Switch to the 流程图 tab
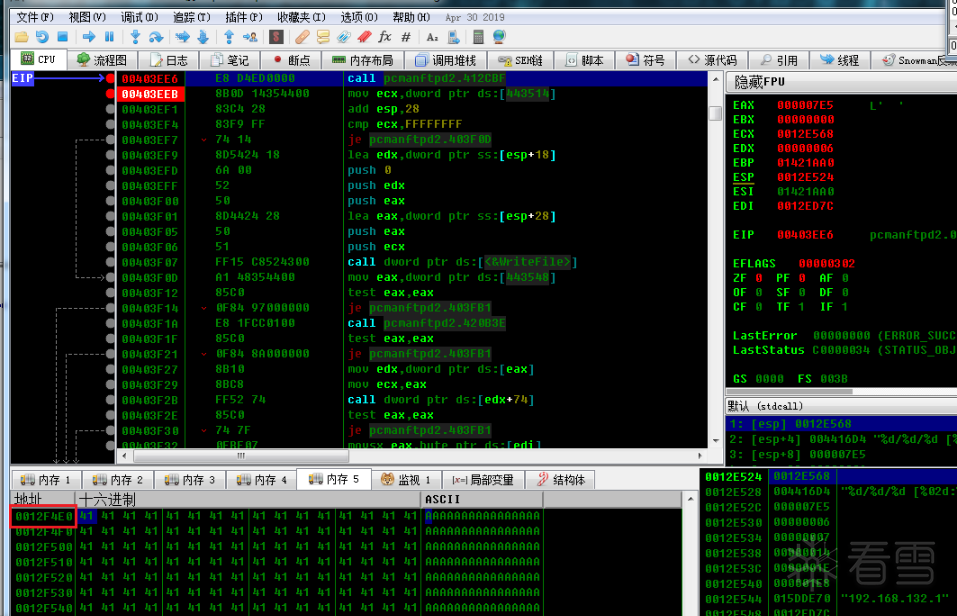 coord(103,60)
